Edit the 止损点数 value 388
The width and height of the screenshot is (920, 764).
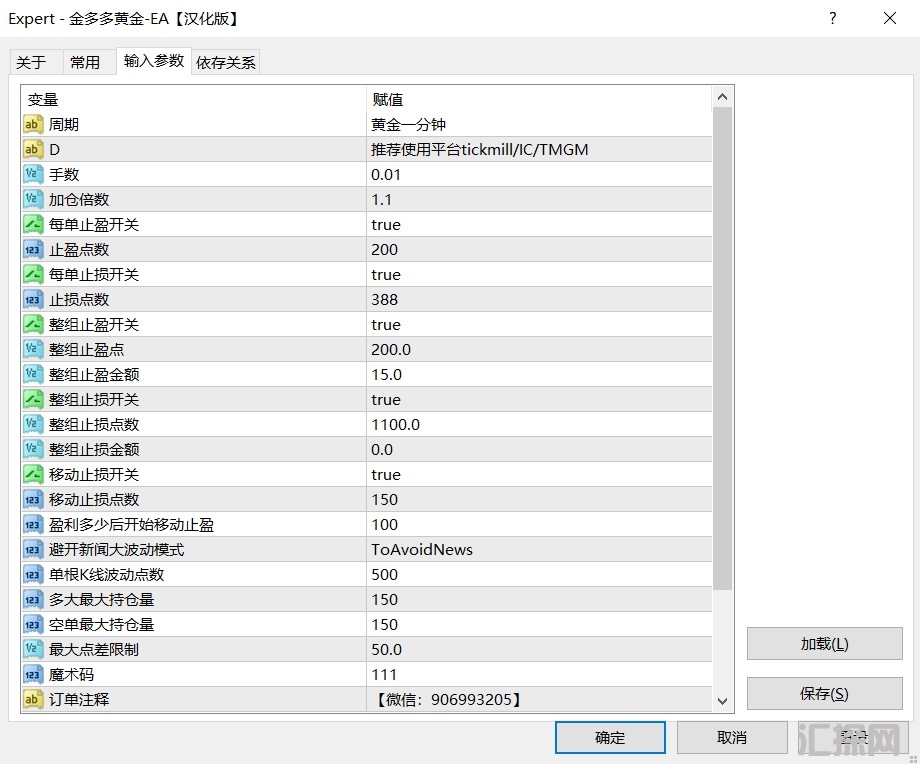point(538,300)
